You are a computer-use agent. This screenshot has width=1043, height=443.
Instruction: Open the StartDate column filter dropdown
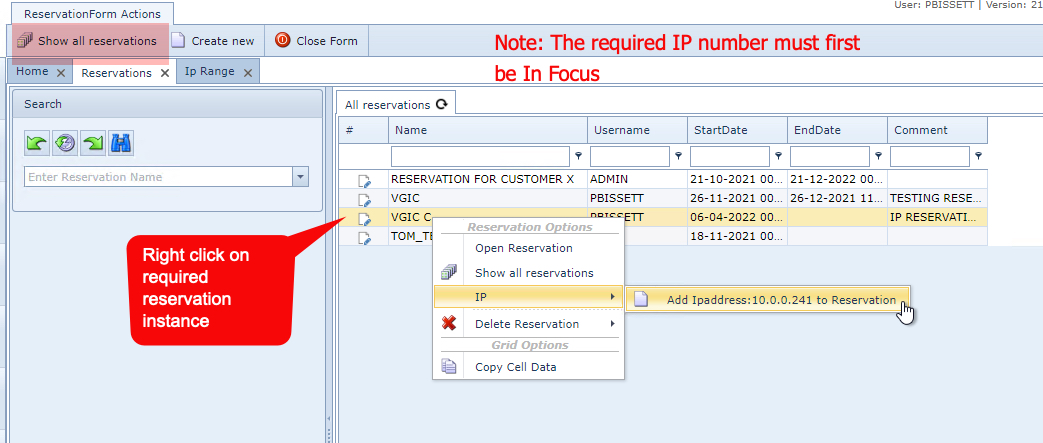pos(779,156)
